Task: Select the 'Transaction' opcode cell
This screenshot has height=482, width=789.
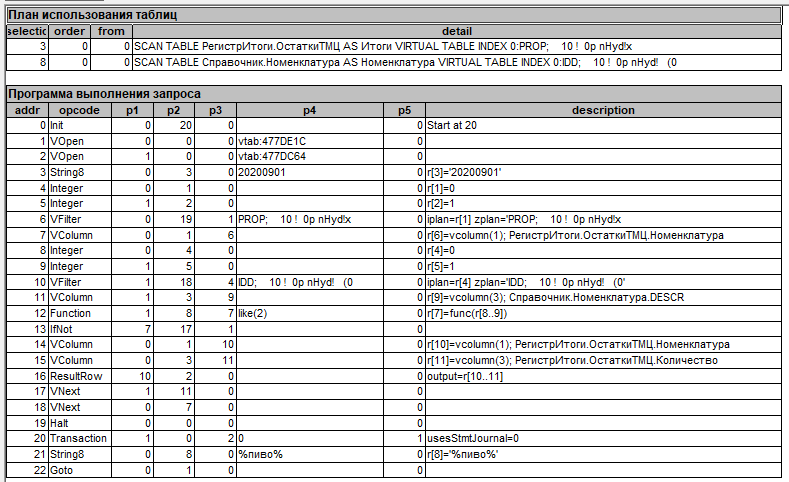Action: [80, 438]
